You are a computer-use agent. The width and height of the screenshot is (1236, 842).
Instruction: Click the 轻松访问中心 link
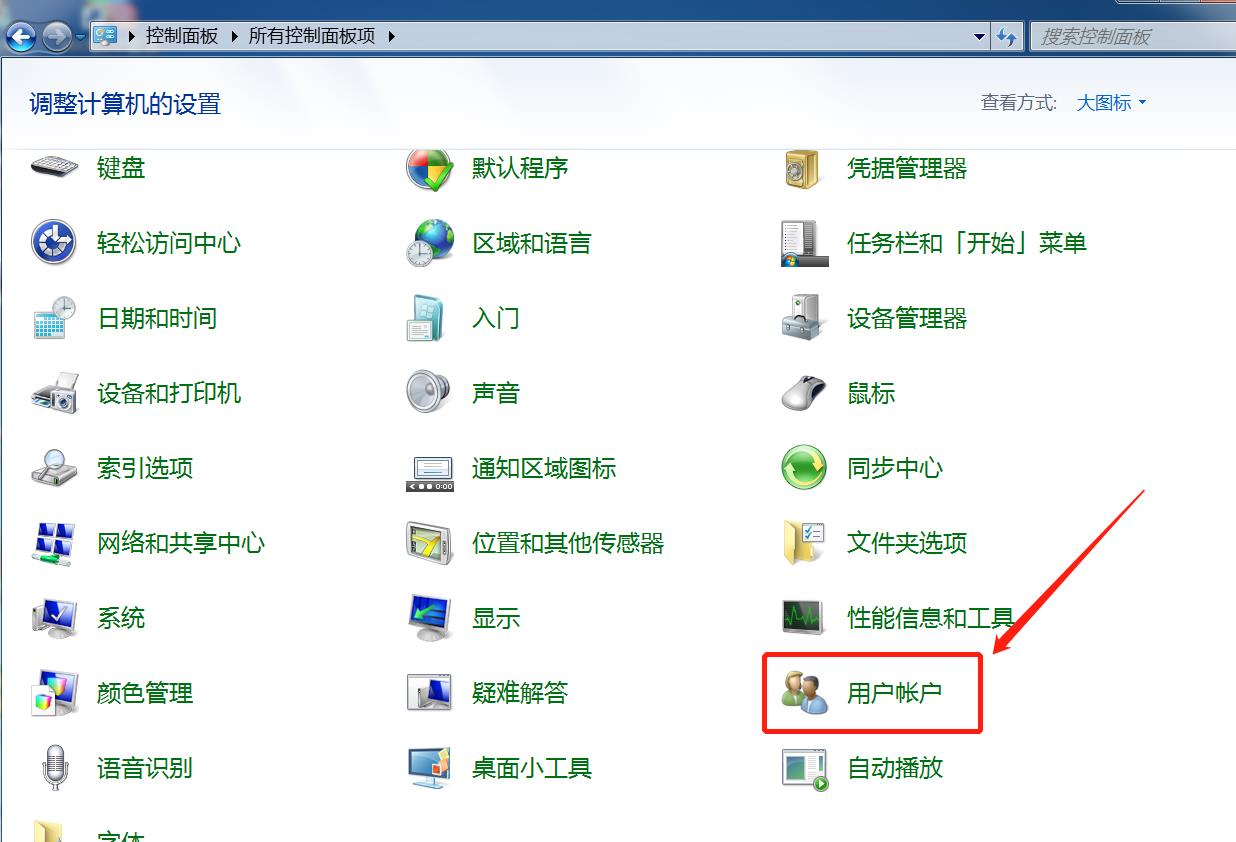pyautogui.click(x=169, y=243)
